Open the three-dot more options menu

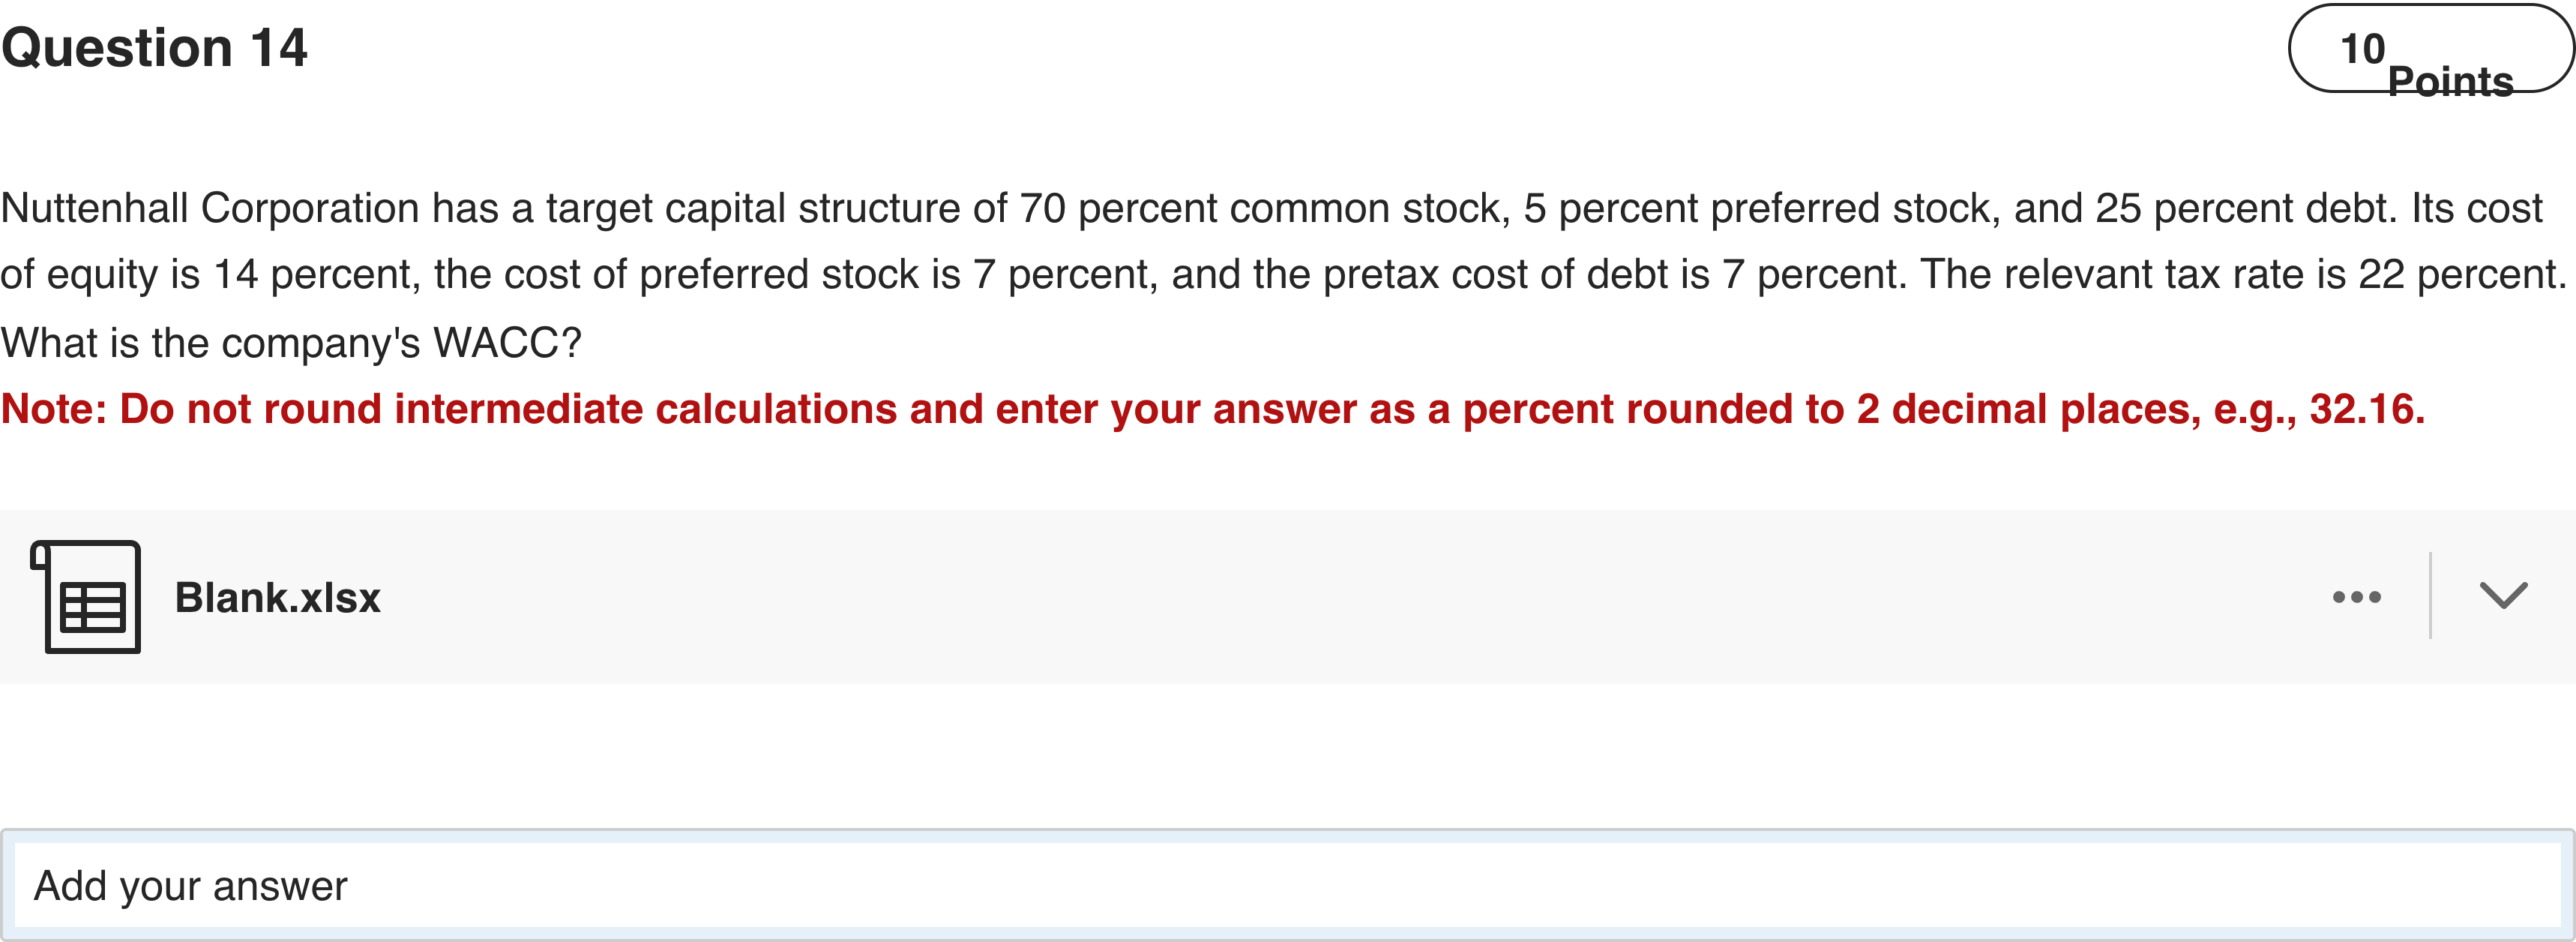coord(2356,597)
